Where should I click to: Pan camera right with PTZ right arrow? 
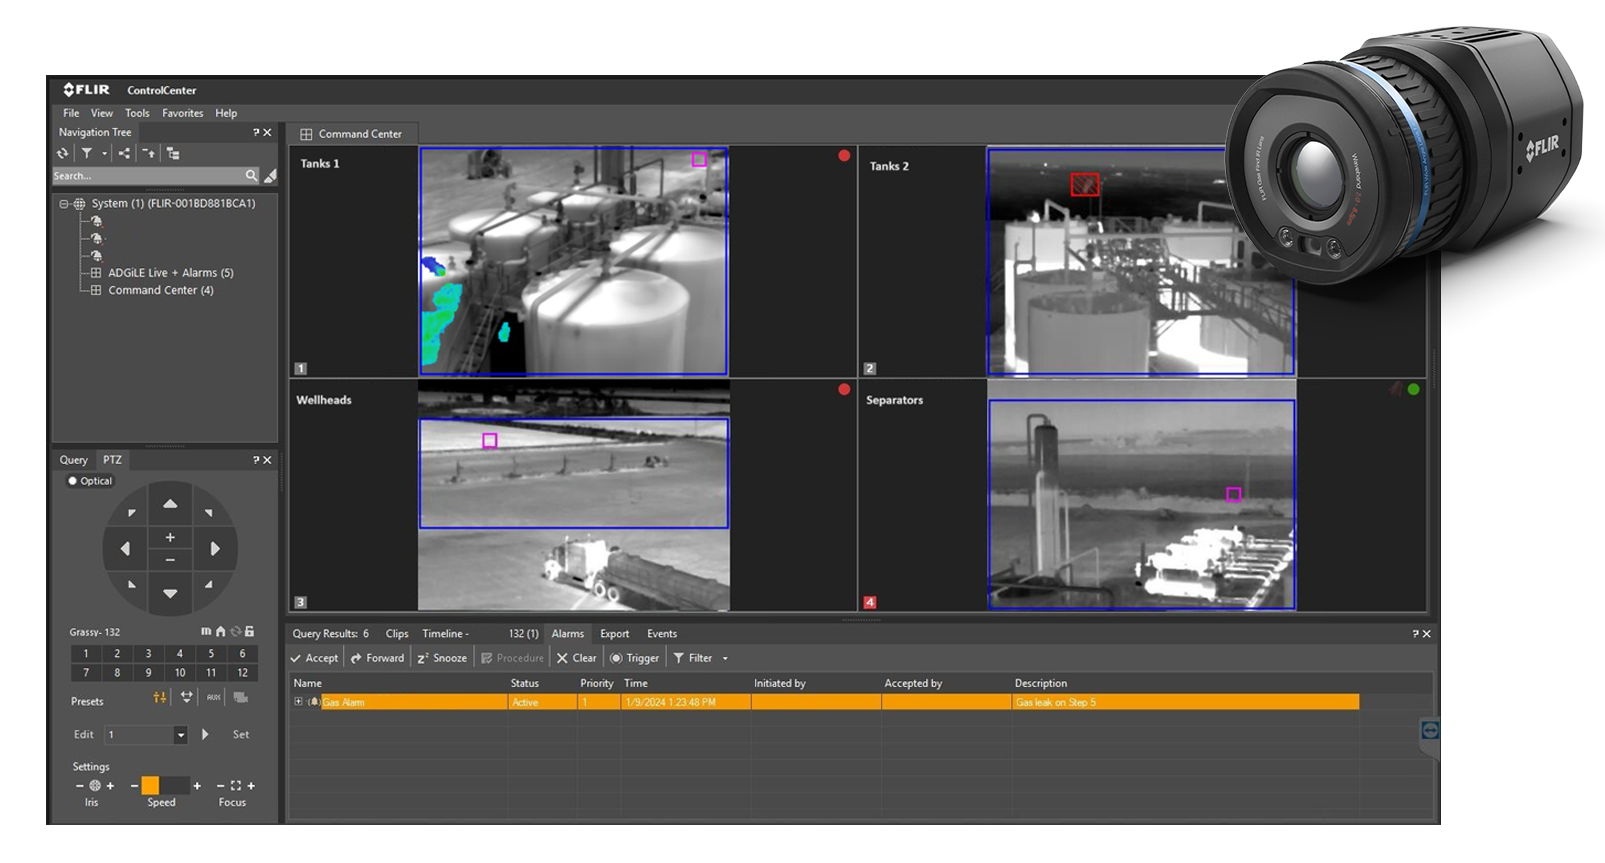coord(215,548)
